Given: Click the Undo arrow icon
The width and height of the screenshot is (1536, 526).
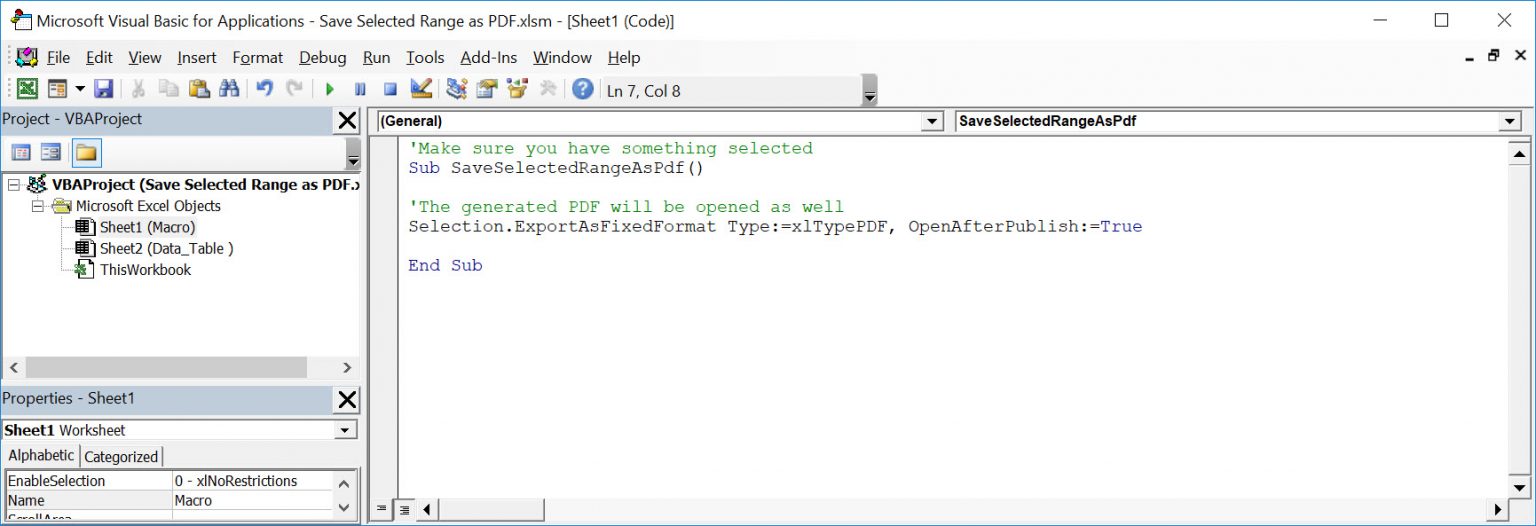Looking at the screenshot, I should pyautogui.click(x=264, y=90).
